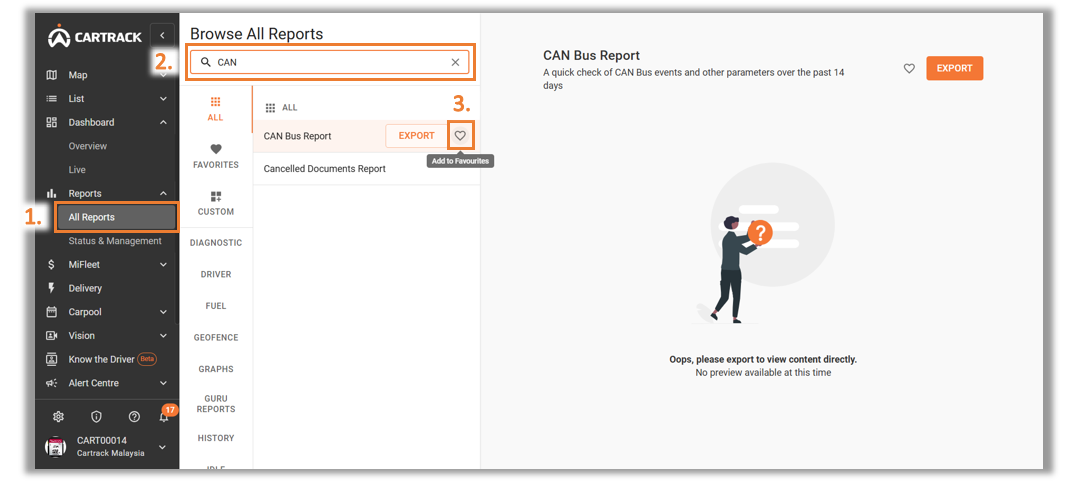Select the CUSTOM category tab
Image resolution: width=1073 pixels, height=487 pixels.
[216, 203]
